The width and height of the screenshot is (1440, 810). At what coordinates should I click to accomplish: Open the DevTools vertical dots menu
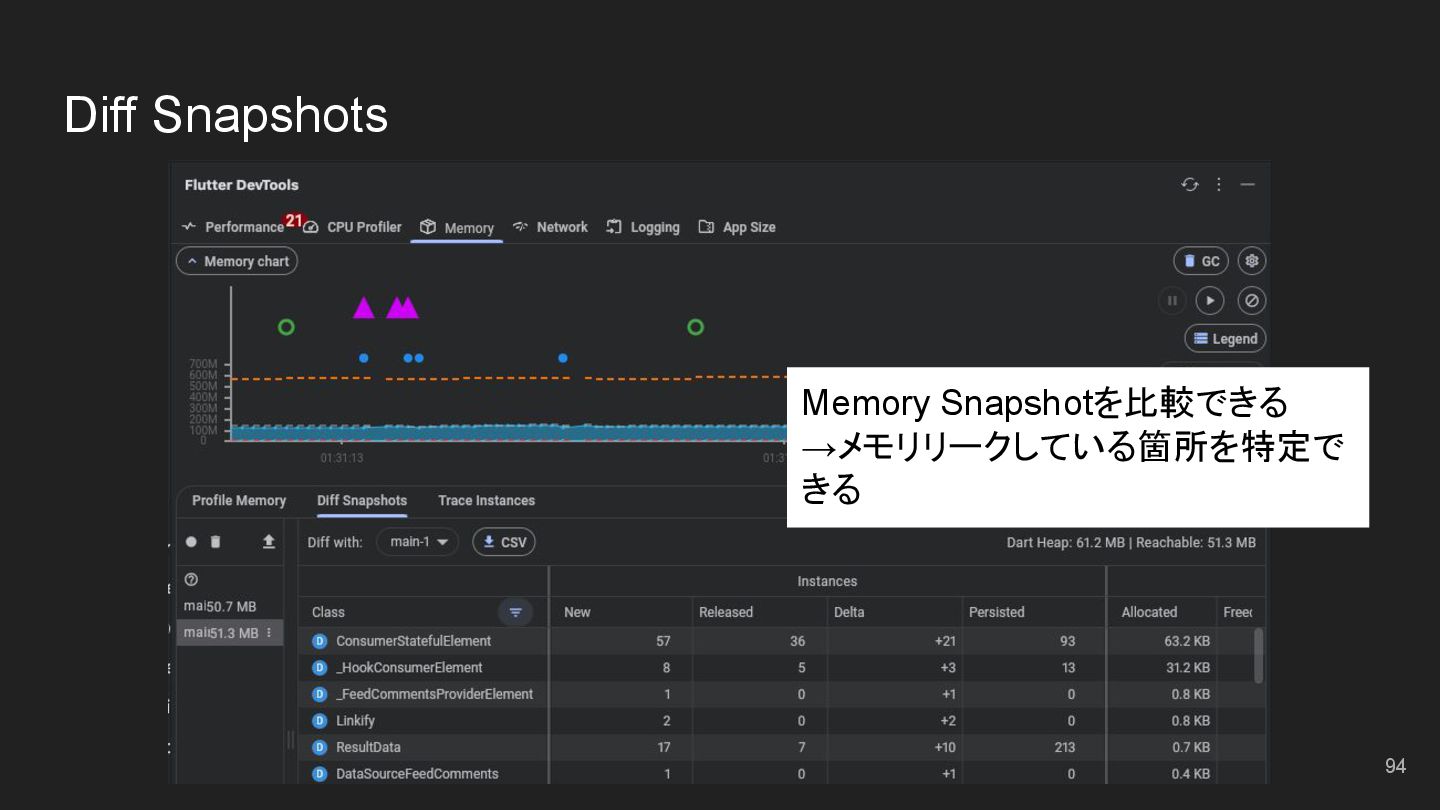[x=1218, y=185]
